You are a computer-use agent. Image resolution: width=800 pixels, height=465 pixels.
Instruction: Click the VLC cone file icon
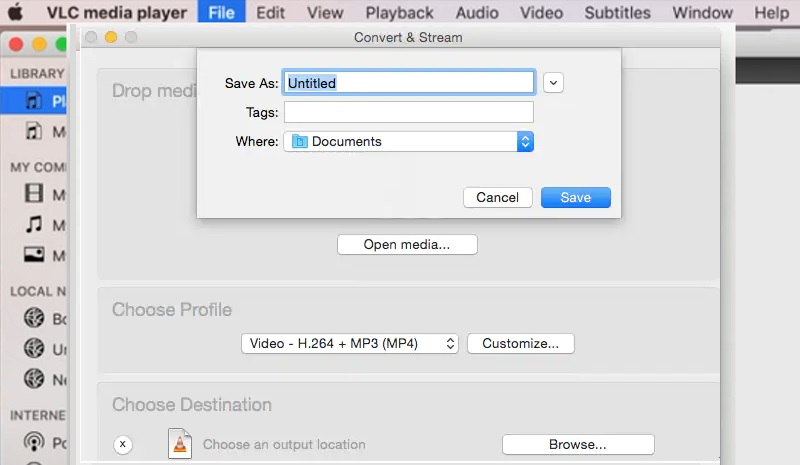pos(180,444)
